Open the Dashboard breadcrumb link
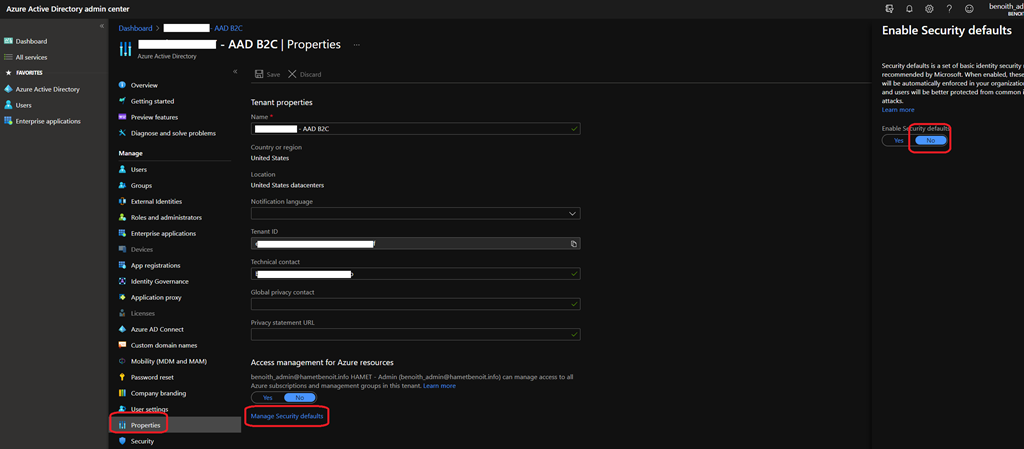The image size is (1024, 449). tap(136, 28)
